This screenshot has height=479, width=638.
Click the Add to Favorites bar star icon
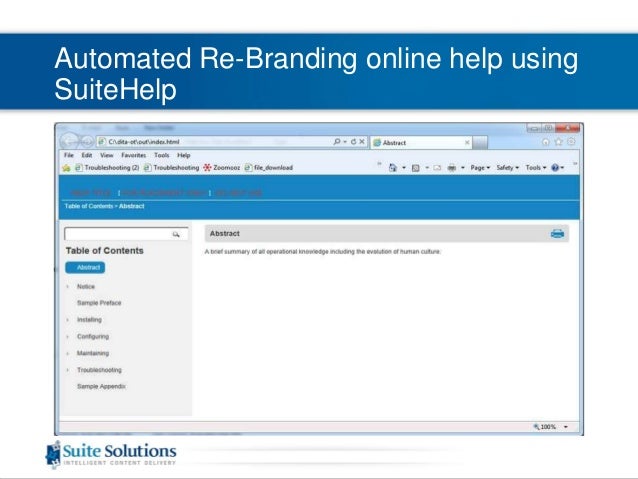(66, 168)
